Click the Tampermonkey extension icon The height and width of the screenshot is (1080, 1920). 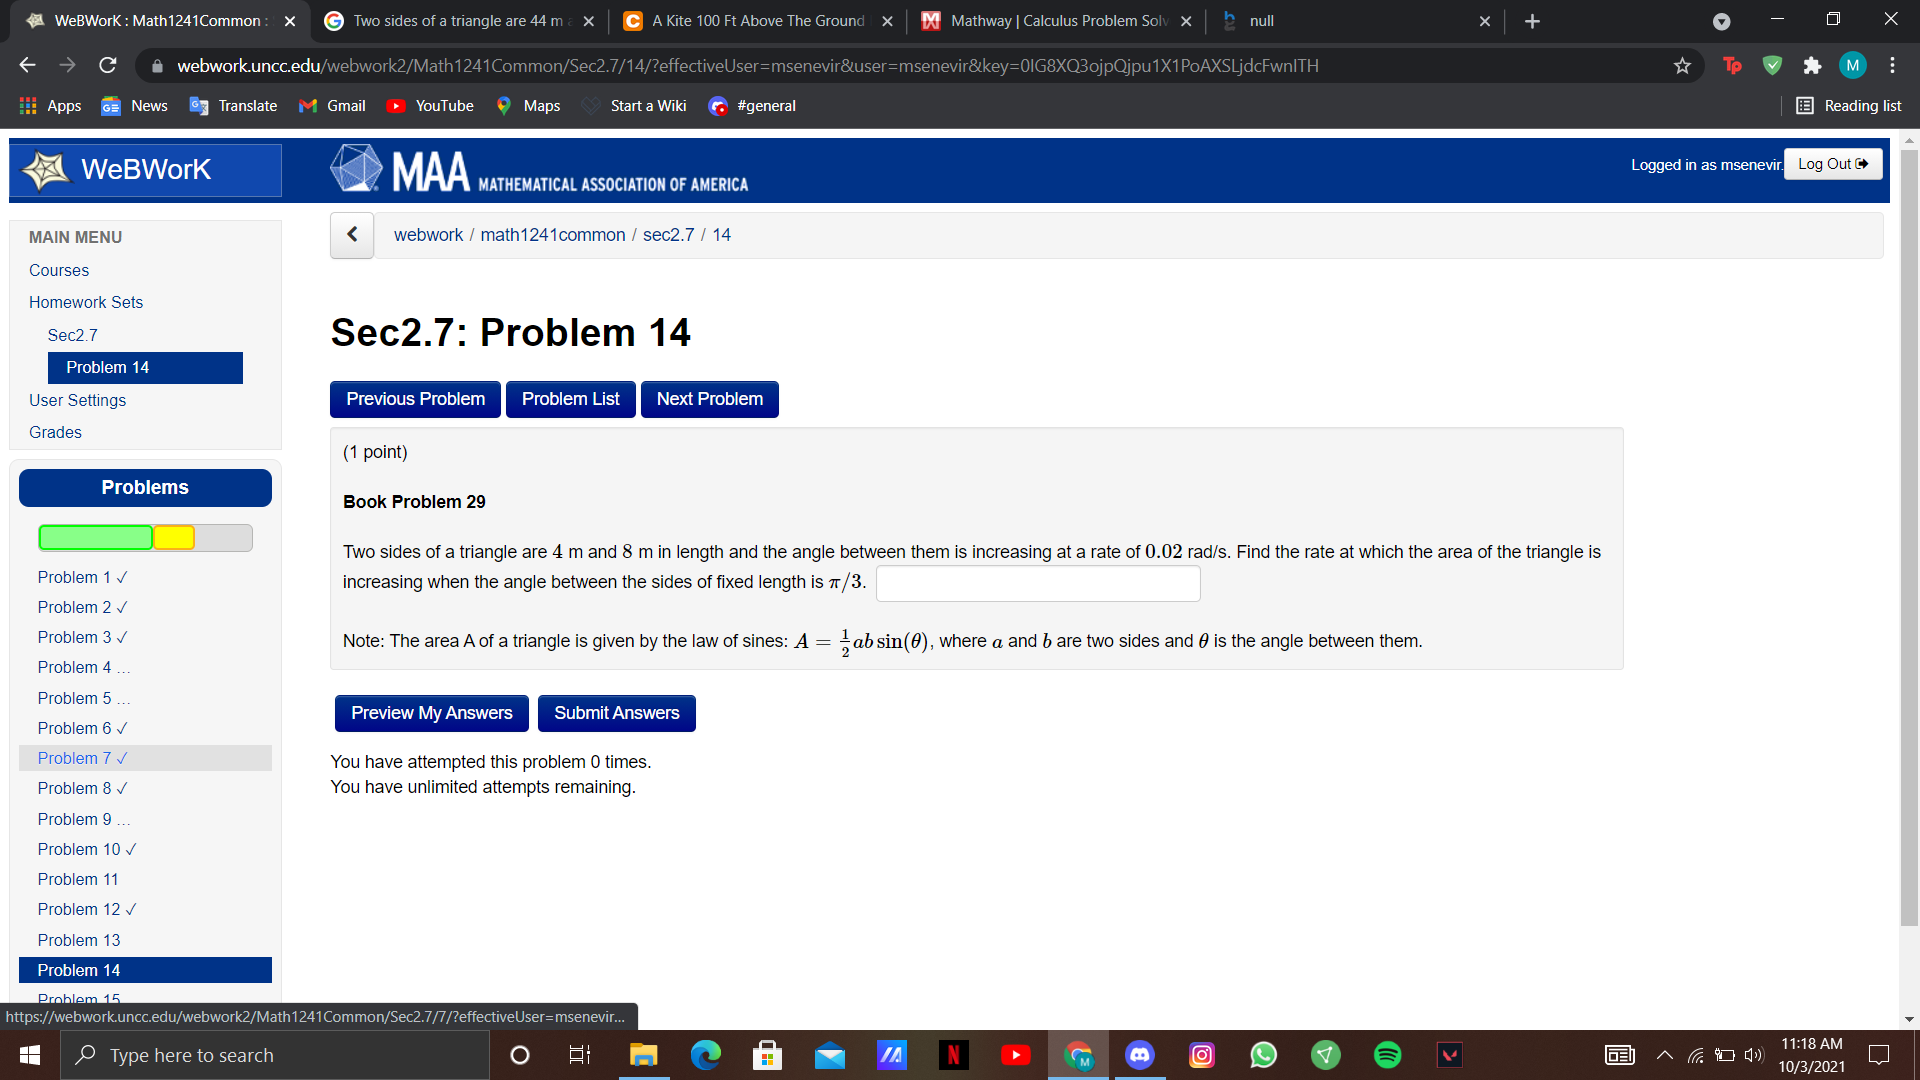click(x=1733, y=65)
